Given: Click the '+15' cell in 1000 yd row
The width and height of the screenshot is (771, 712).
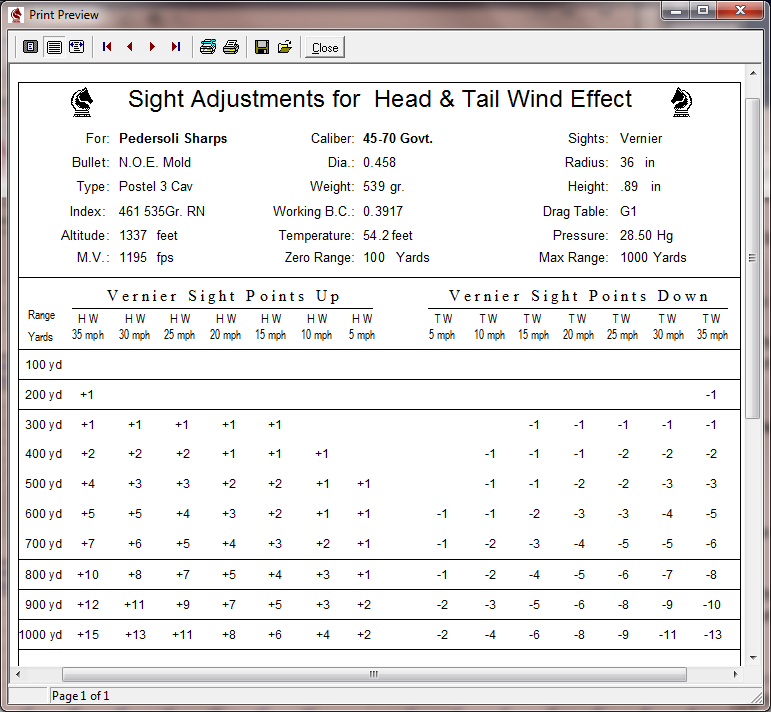Looking at the screenshot, I should point(88,635).
